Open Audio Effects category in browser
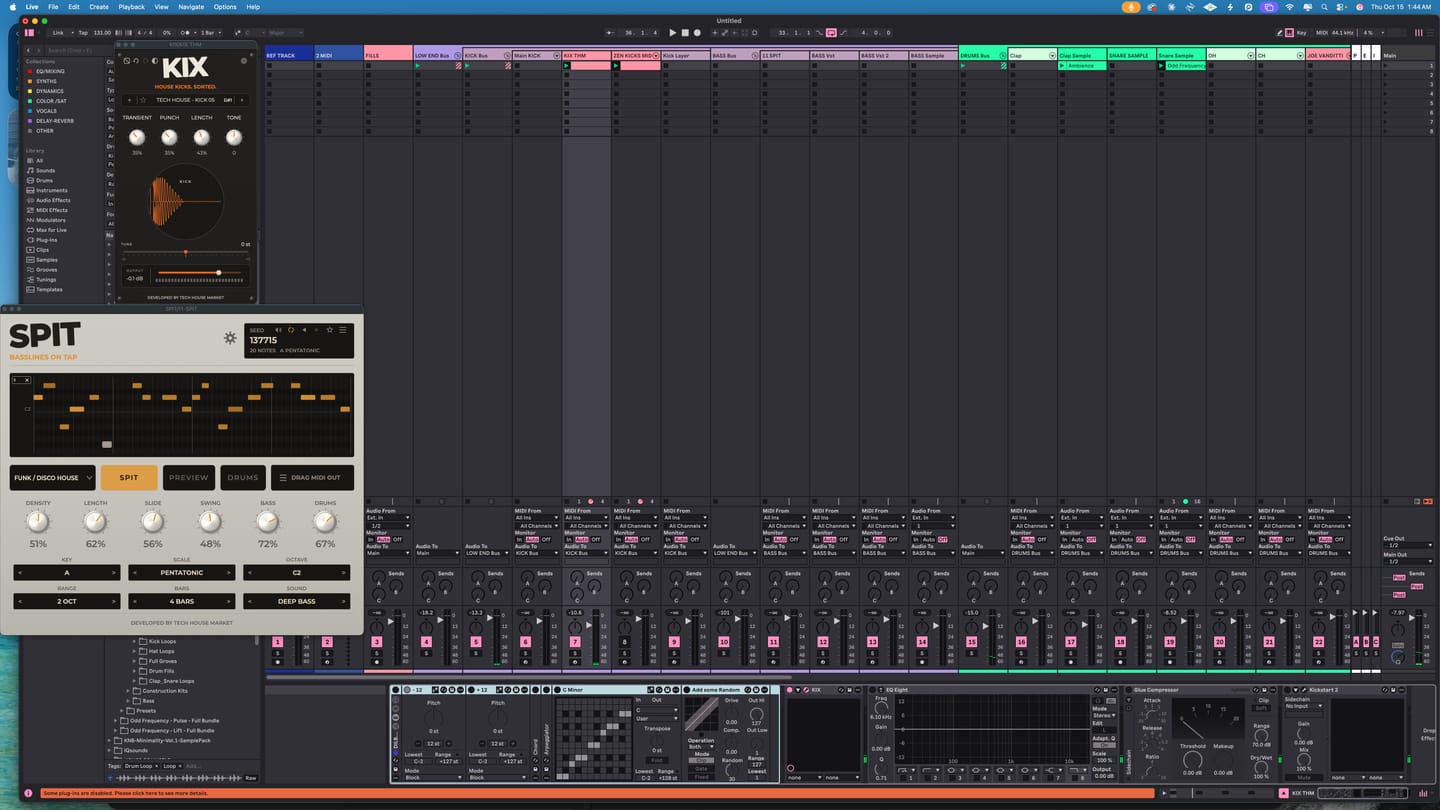 [x=53, y=200]
